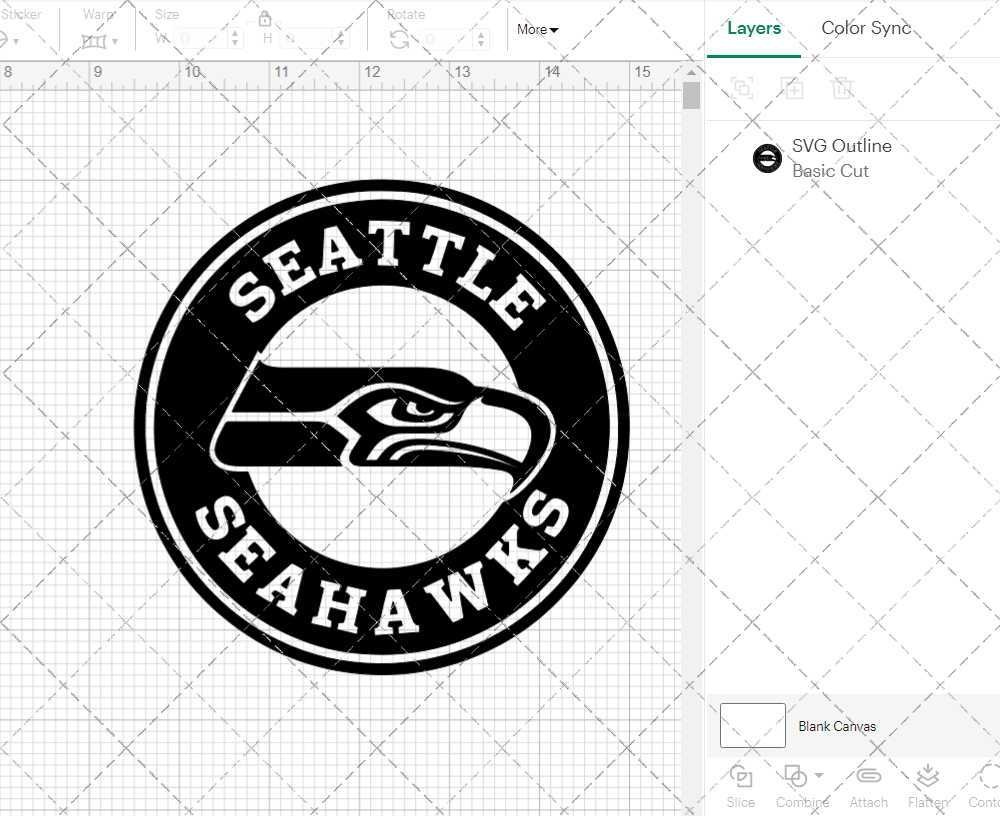Expand the Combine options arrow

click(819, 775)
